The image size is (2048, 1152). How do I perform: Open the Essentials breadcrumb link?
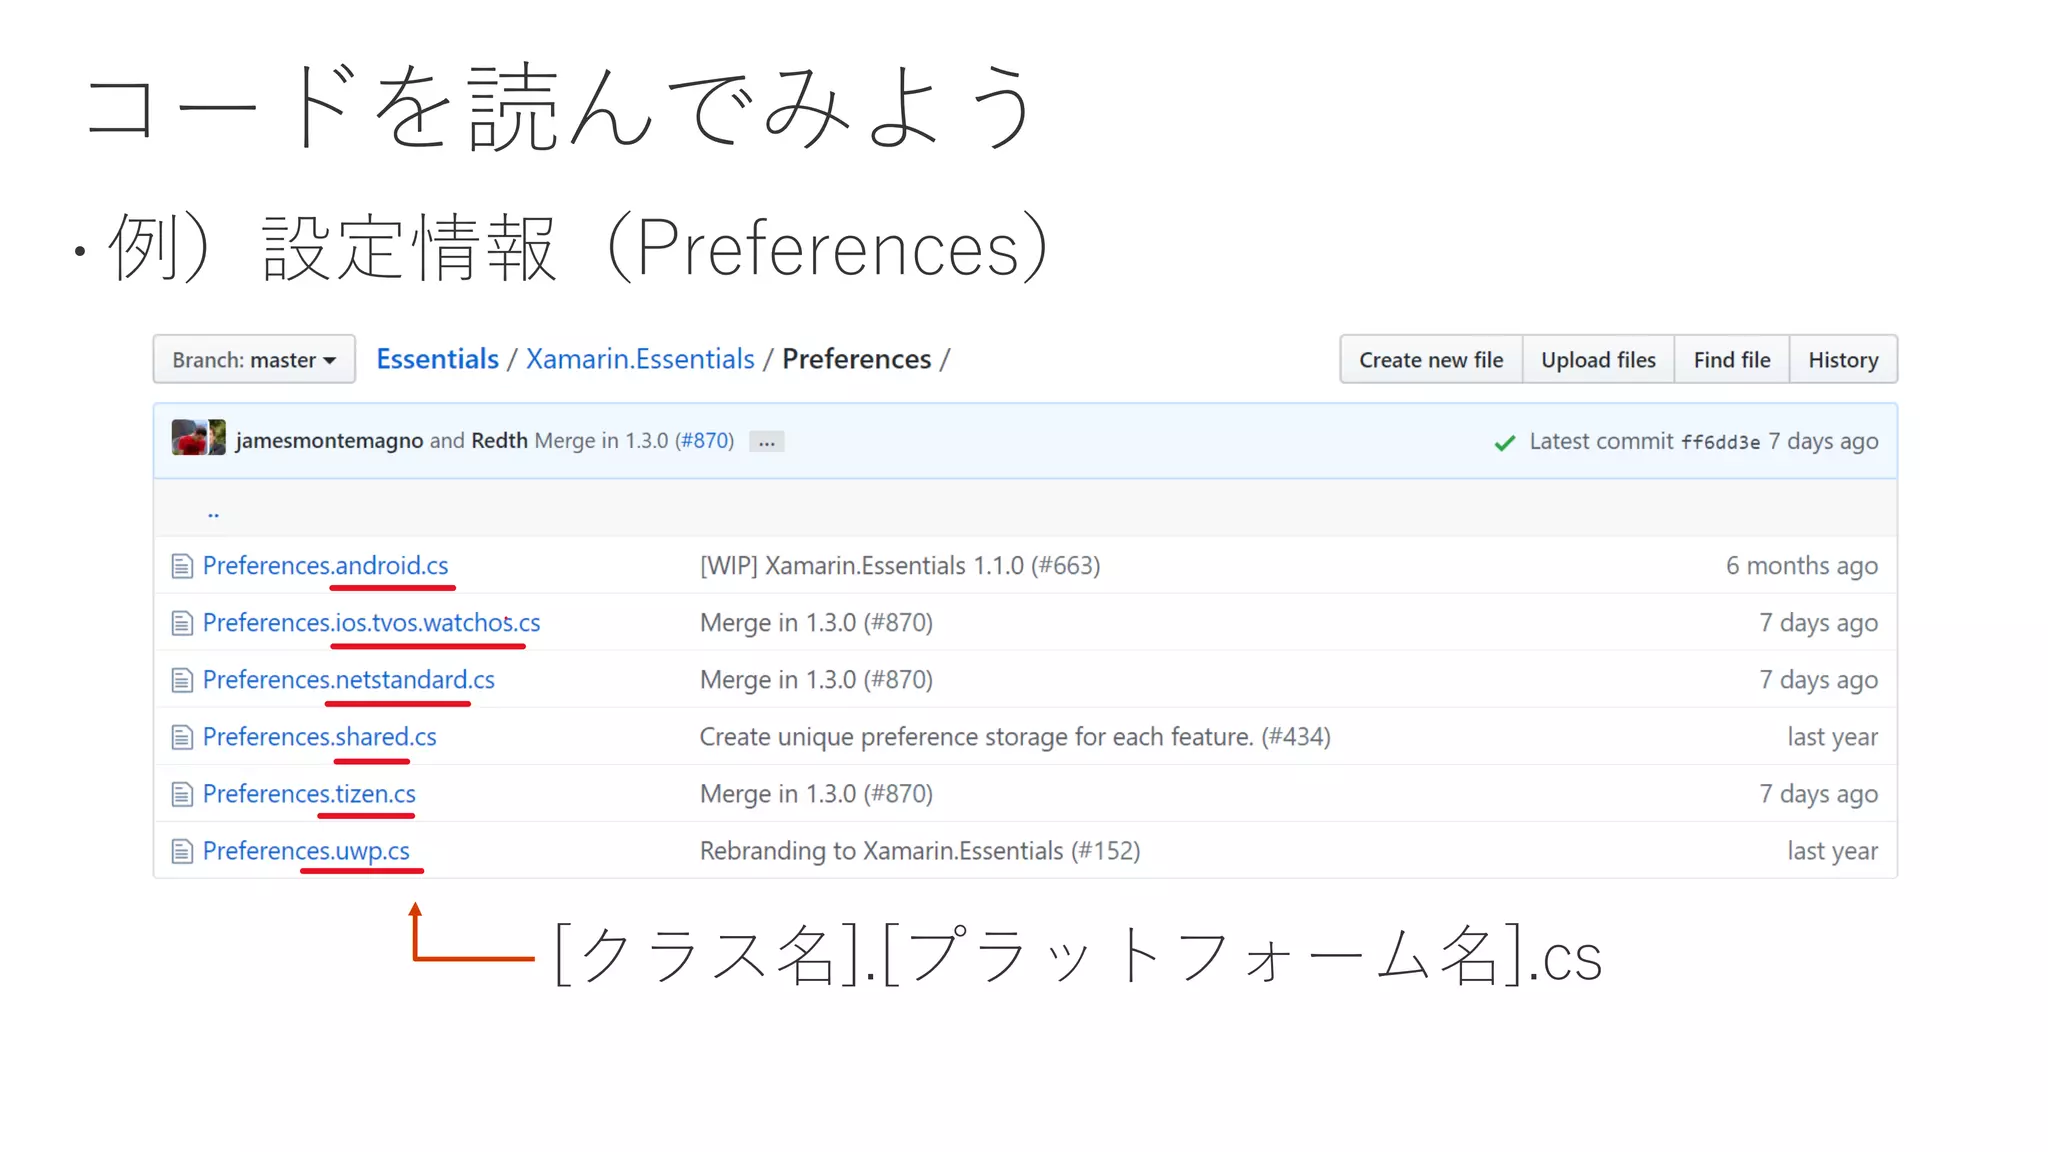click(x=437, y=359)
